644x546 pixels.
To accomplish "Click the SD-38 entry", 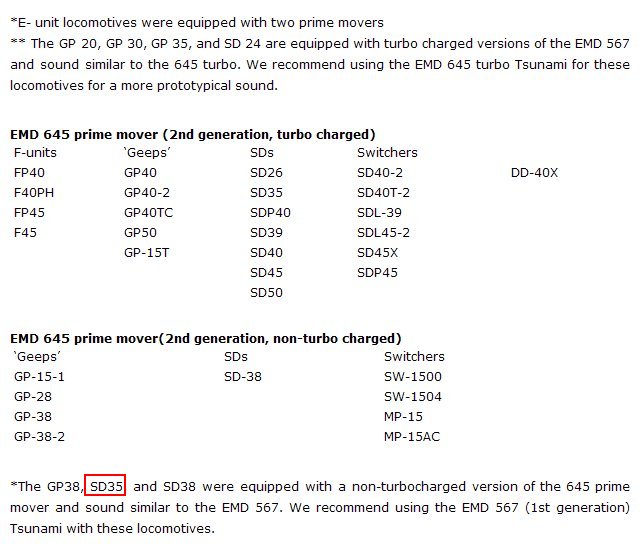I will (x=243, y=377).
